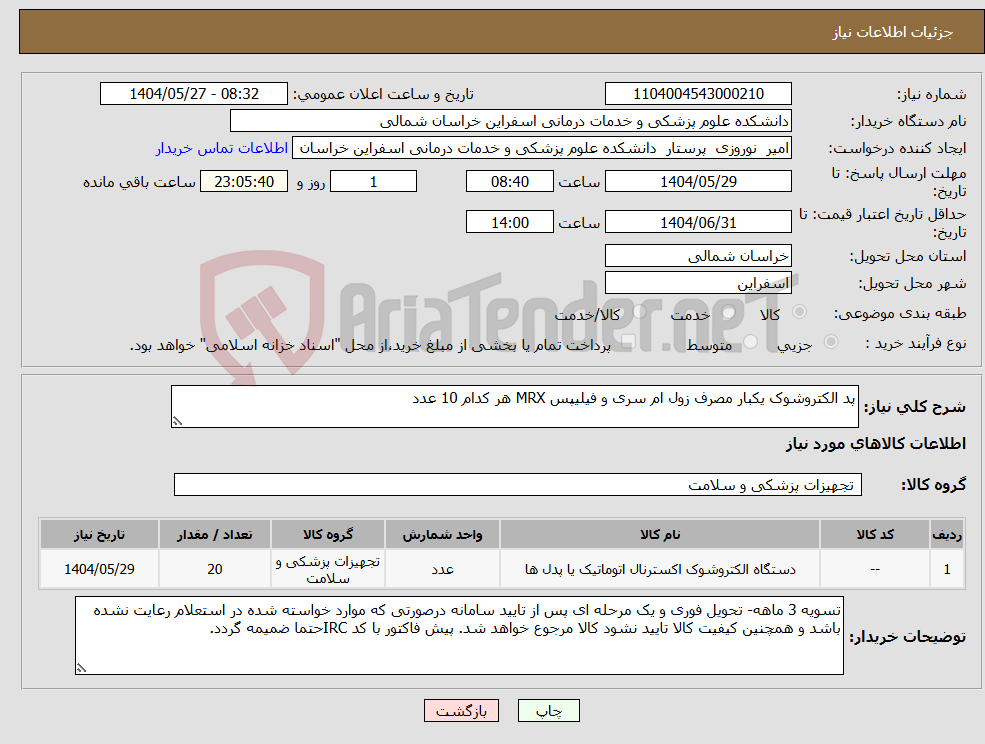
Task: Click the treasury payment note text
Action: [370, 345]
